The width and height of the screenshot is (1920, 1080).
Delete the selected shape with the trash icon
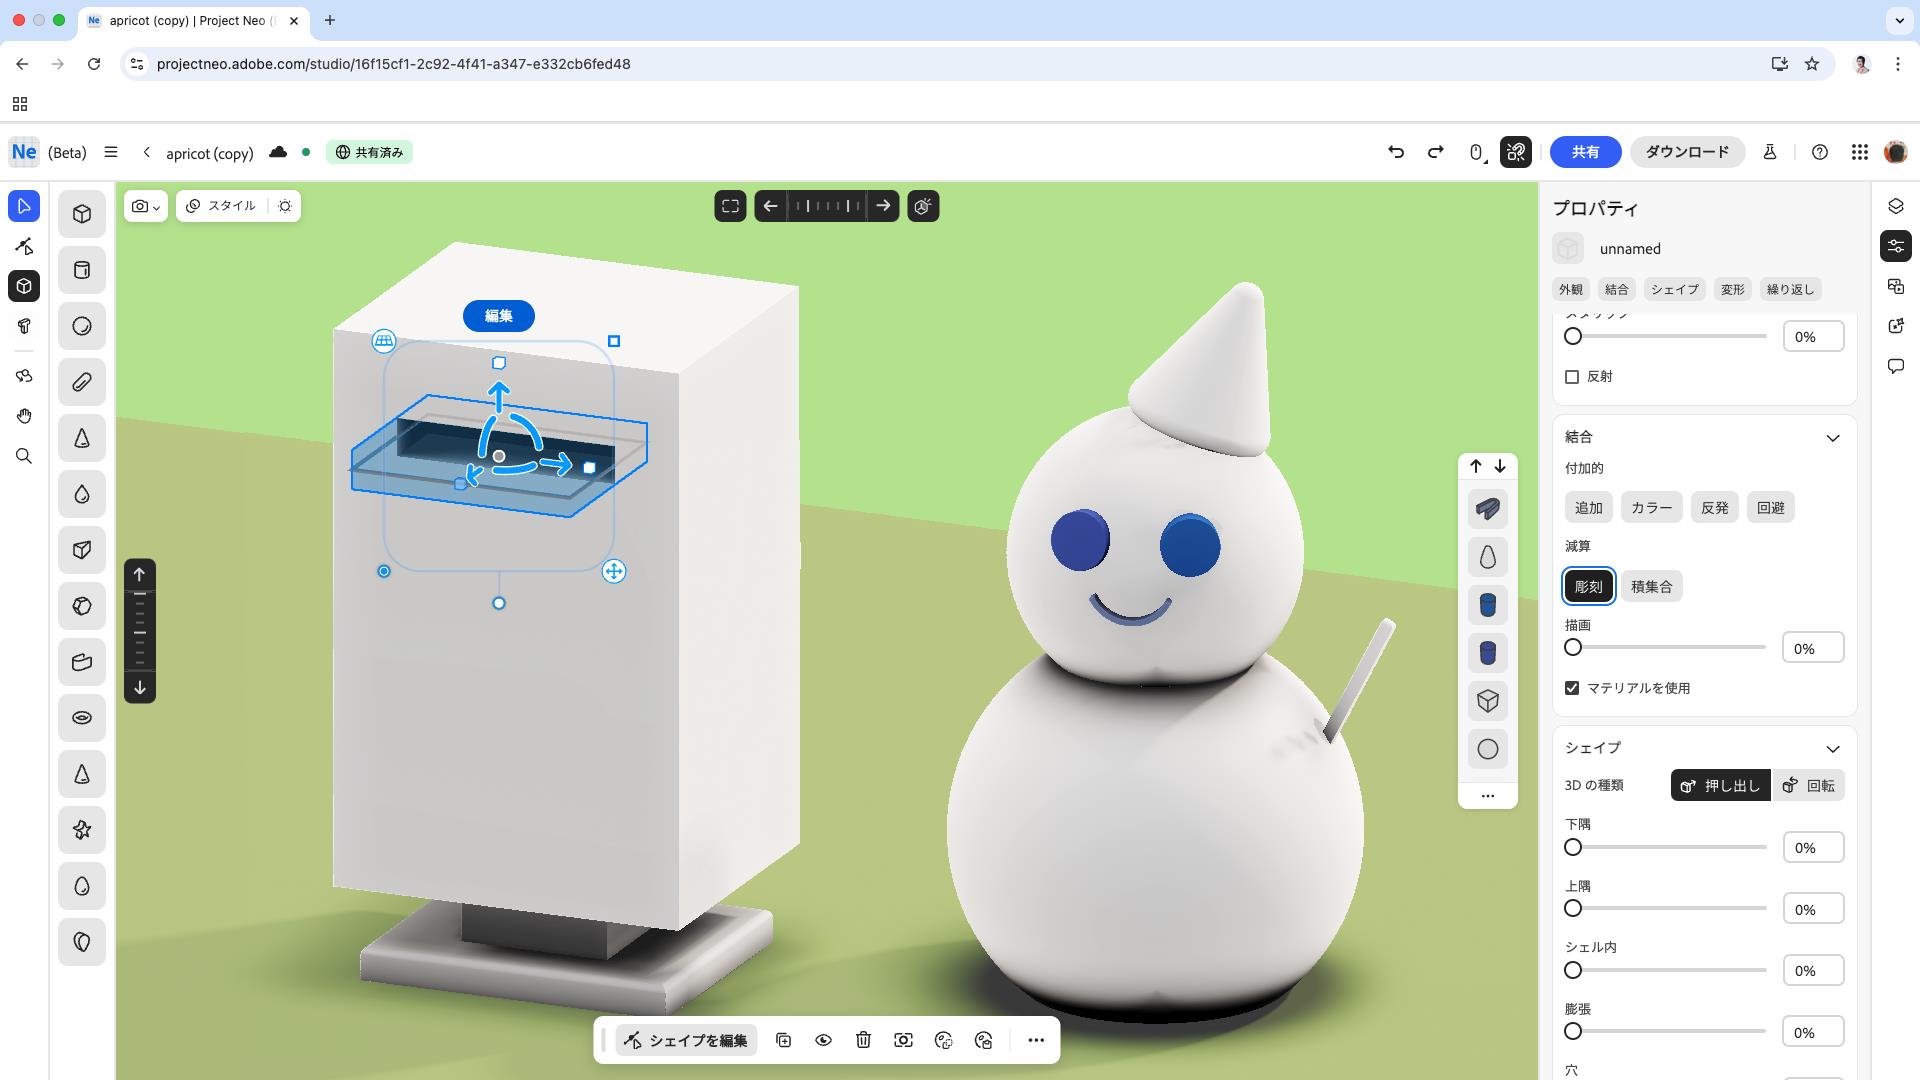[x=864, y=1040]
